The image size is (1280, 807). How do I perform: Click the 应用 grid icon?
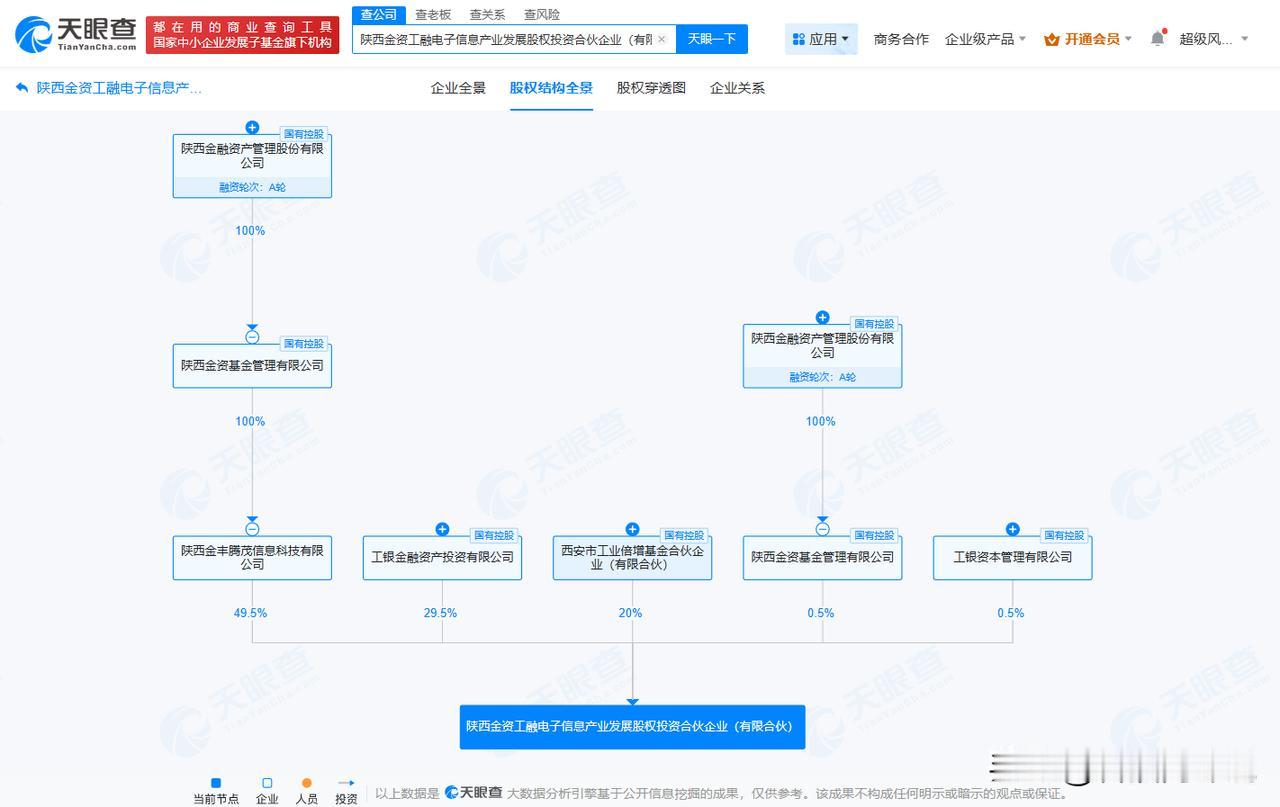(x=798, y=39)
